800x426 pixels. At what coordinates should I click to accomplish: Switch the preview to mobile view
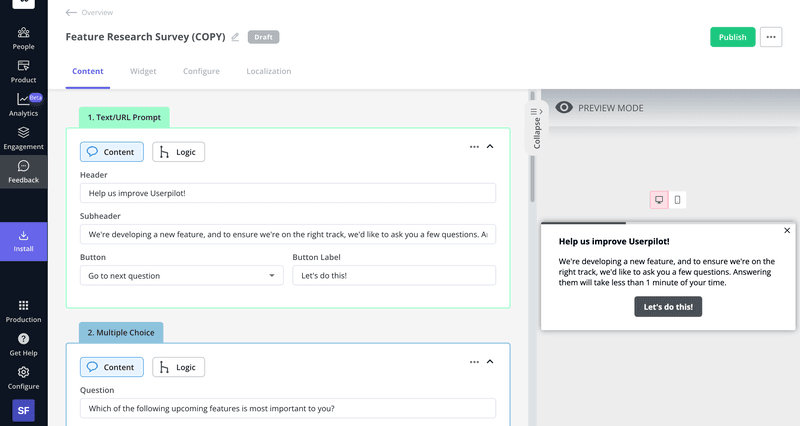pyautogui.click(x=677, y=200)
